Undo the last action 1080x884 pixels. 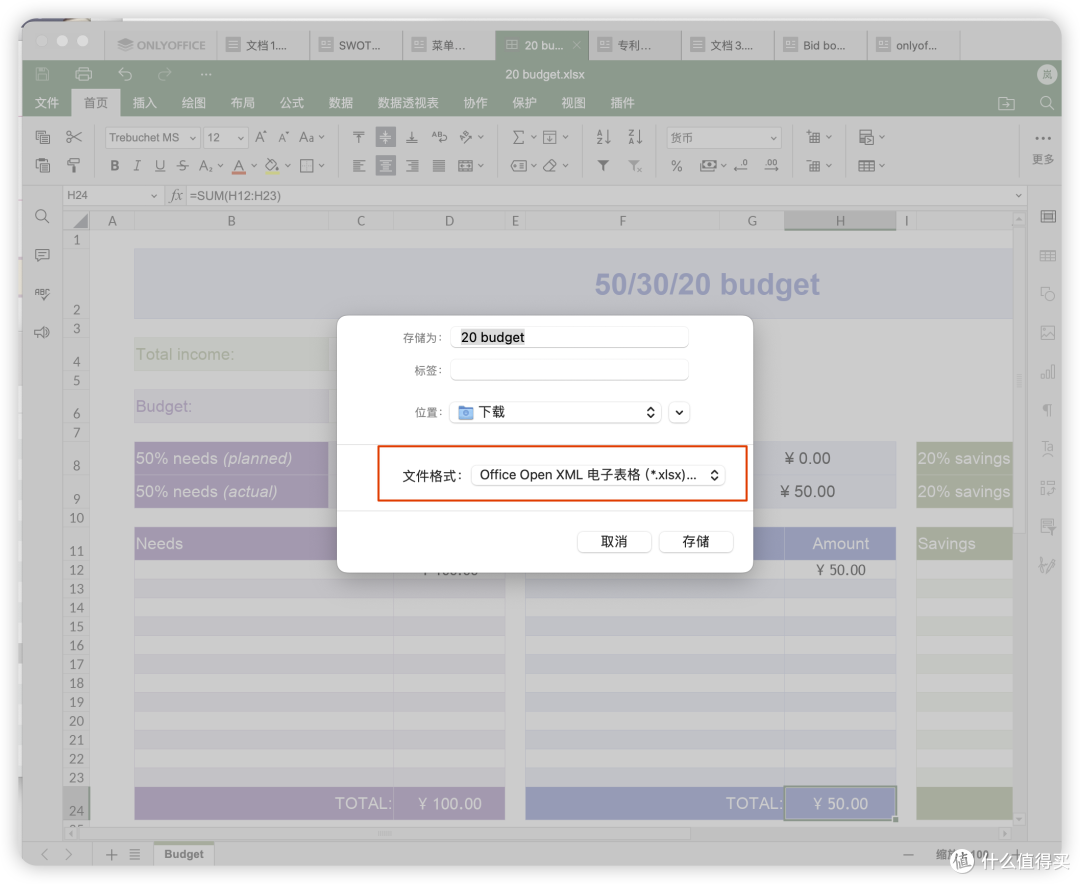pyautogui.click(x=125, y=74)
